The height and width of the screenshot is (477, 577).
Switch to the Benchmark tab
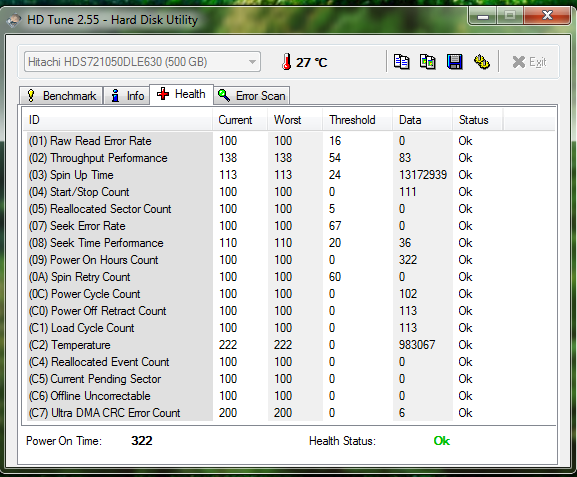click(61, 96)
